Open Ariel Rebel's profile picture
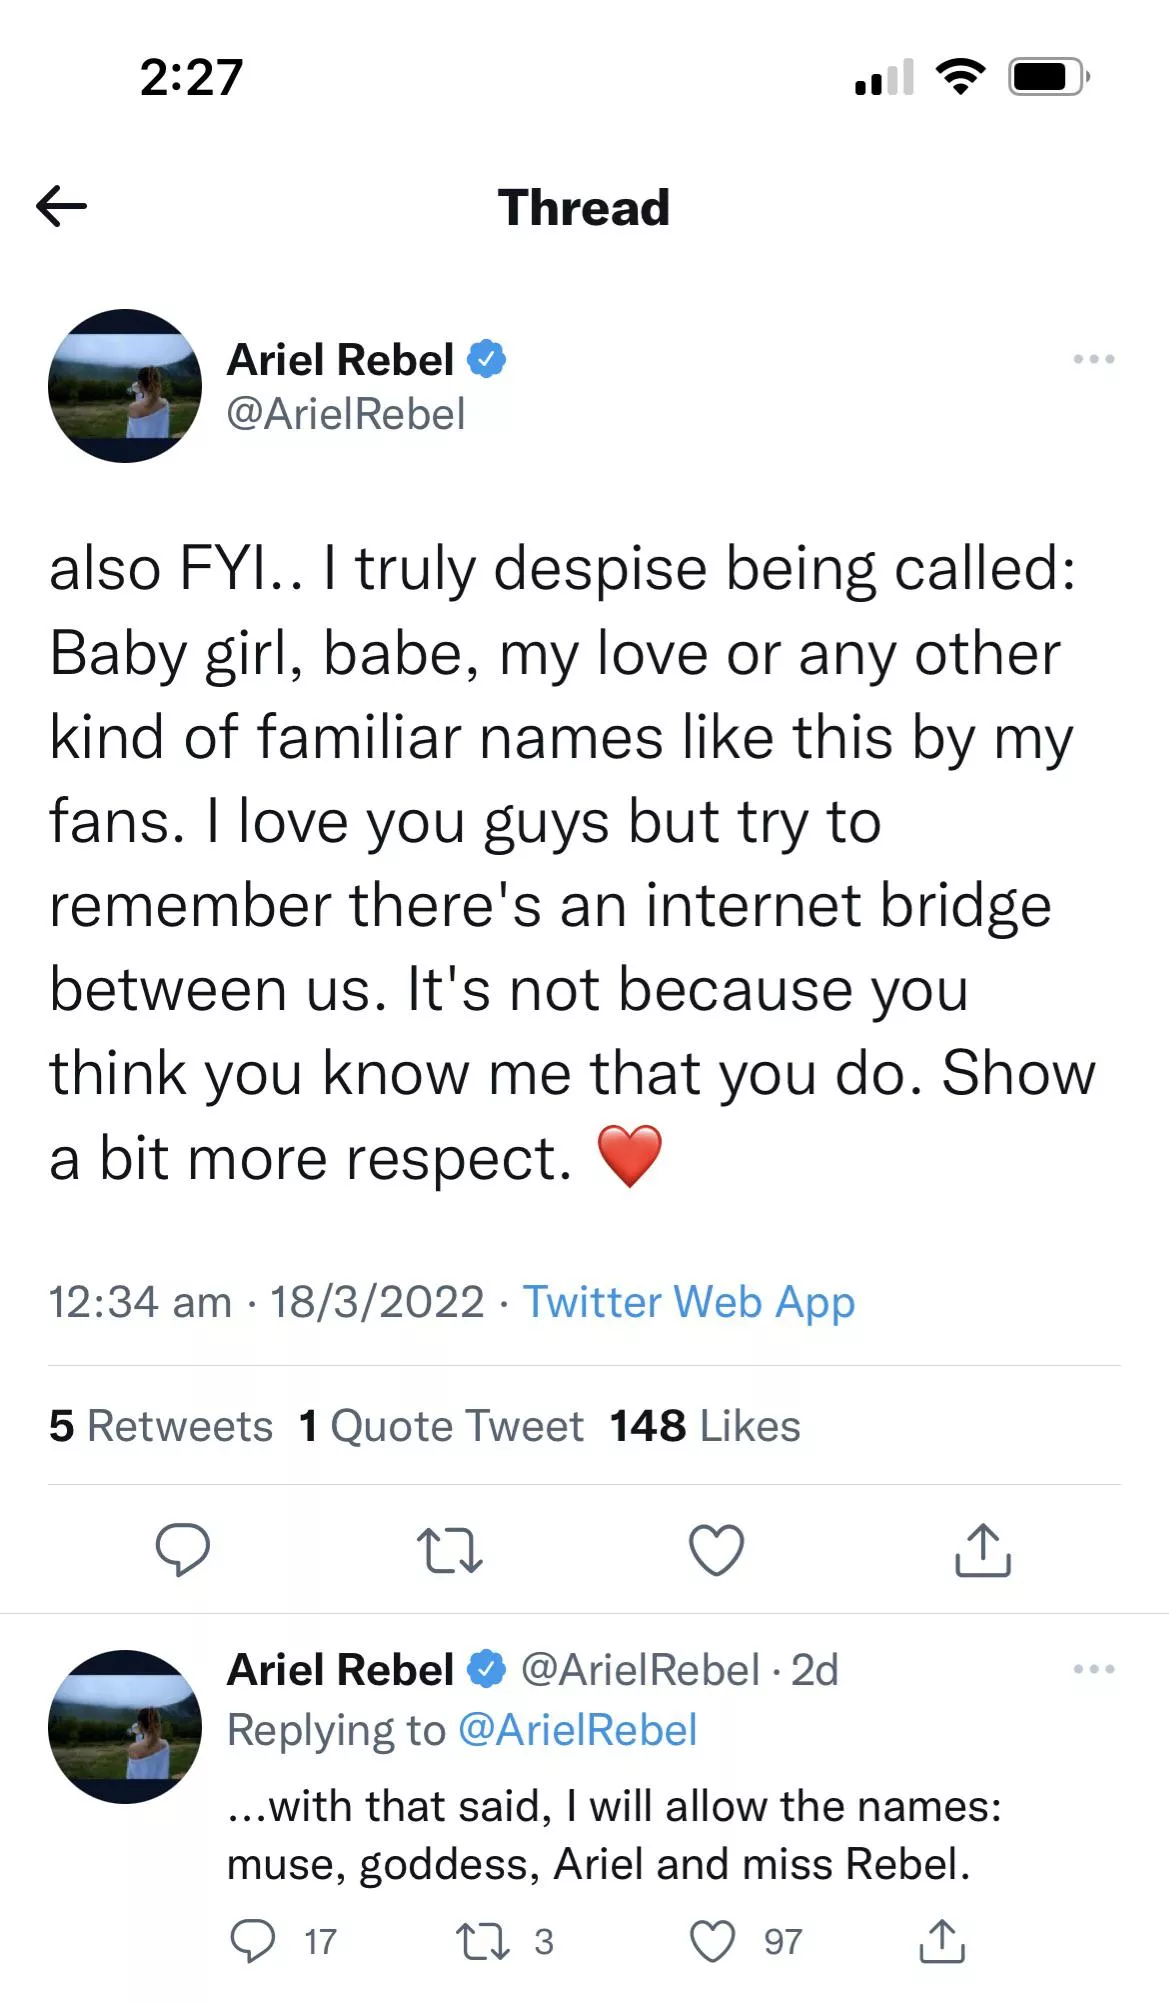Image resolution: width=1169 pixels, height=2005 pixels. [126, 386]
